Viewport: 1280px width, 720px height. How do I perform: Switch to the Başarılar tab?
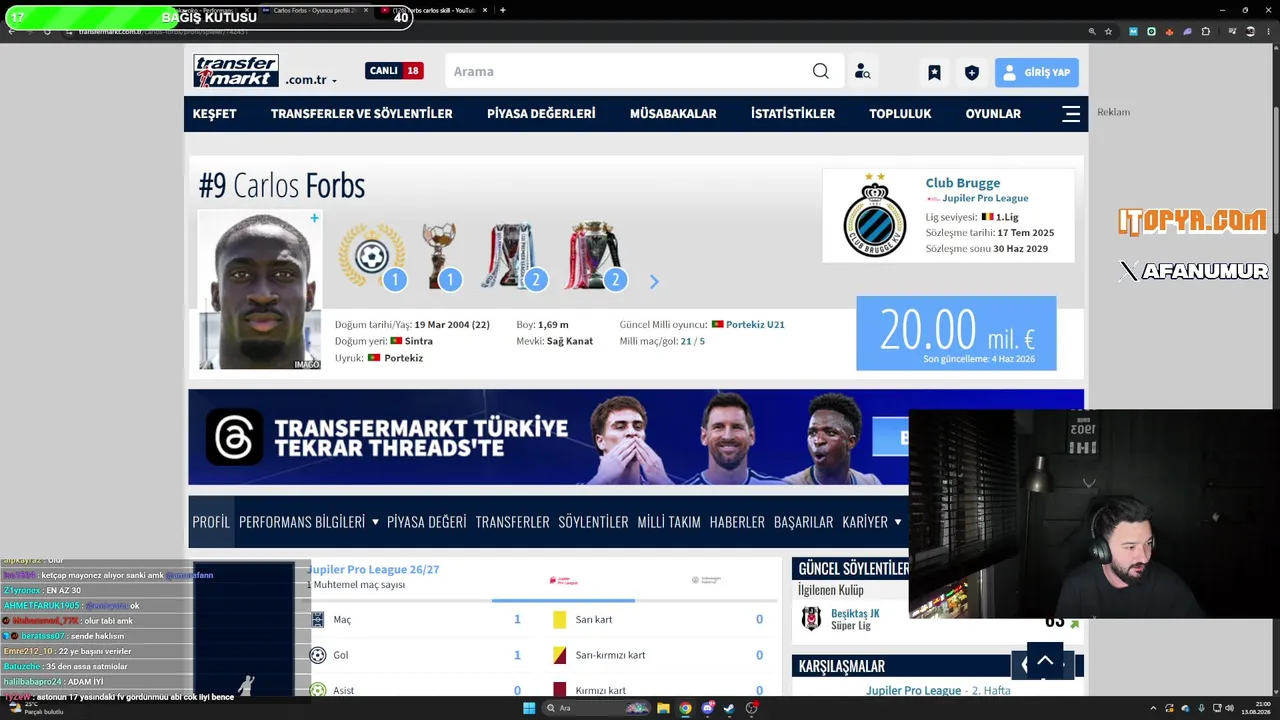(x=804, y=522)
